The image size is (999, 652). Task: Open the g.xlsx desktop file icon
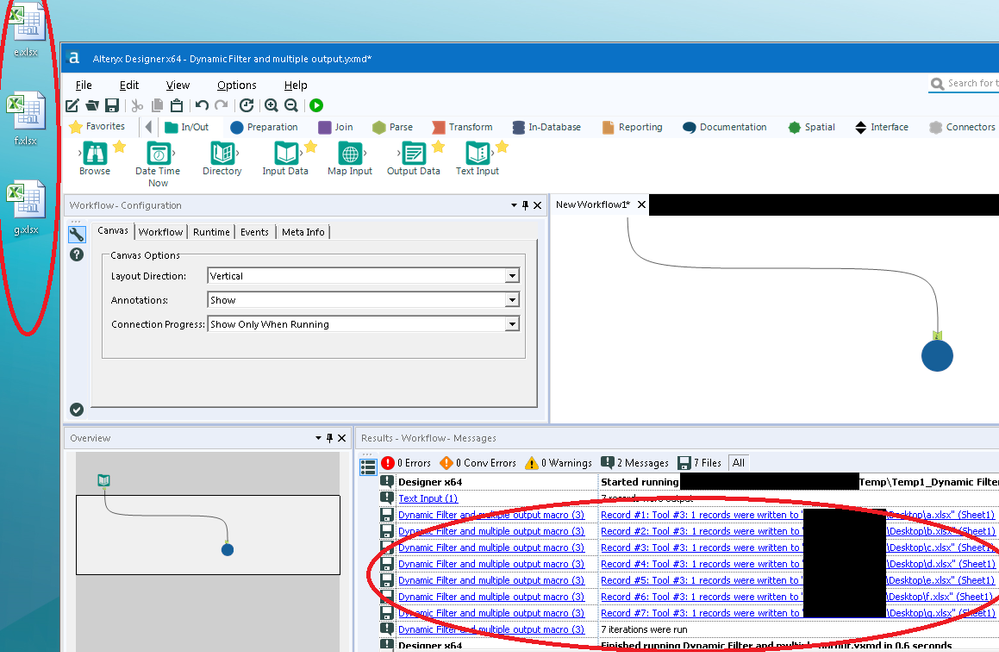(26, 208)
